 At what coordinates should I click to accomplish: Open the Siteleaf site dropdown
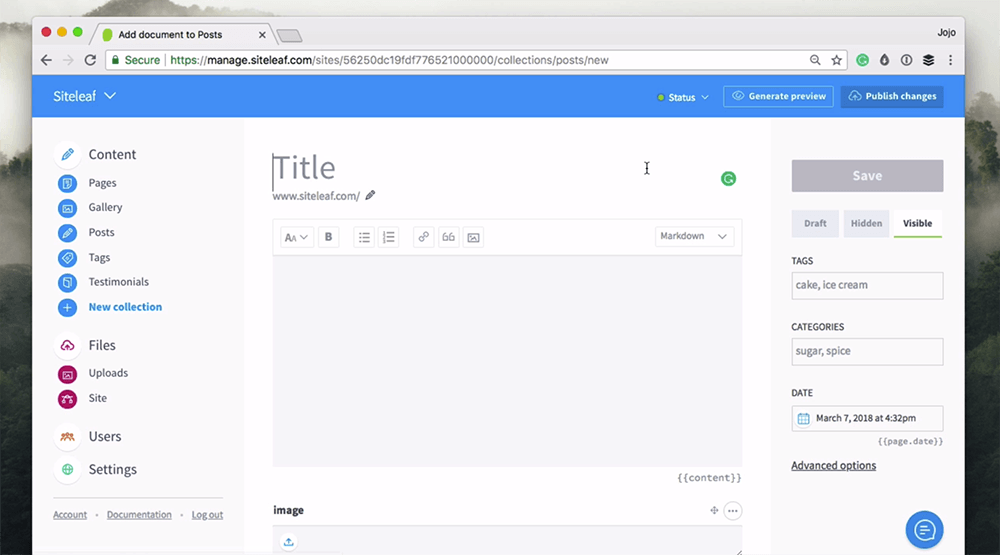(x=84, y=96)
